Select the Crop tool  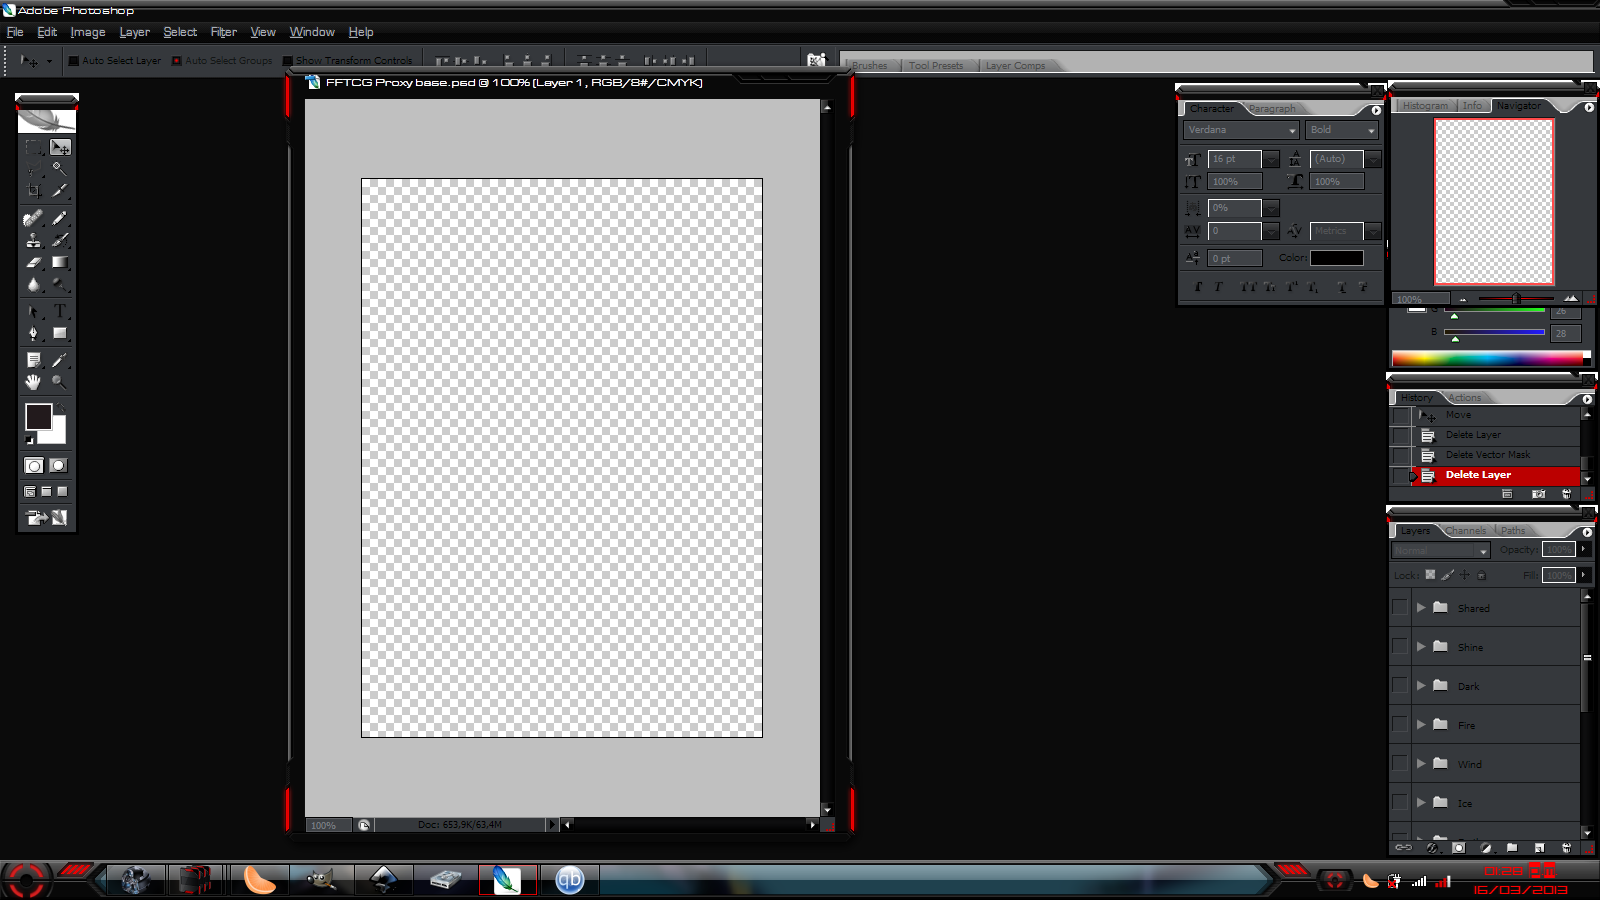click(33, 190)
